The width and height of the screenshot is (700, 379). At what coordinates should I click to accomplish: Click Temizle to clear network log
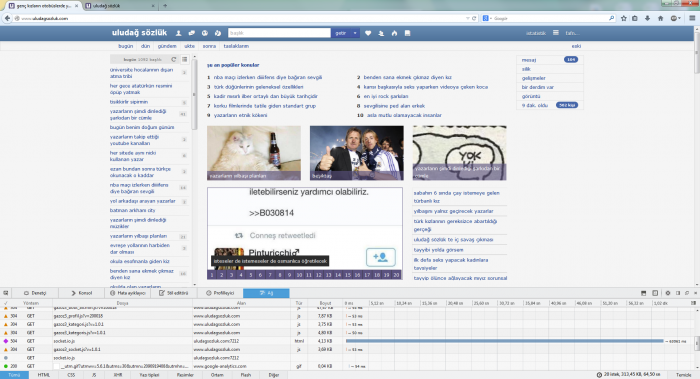683,375
